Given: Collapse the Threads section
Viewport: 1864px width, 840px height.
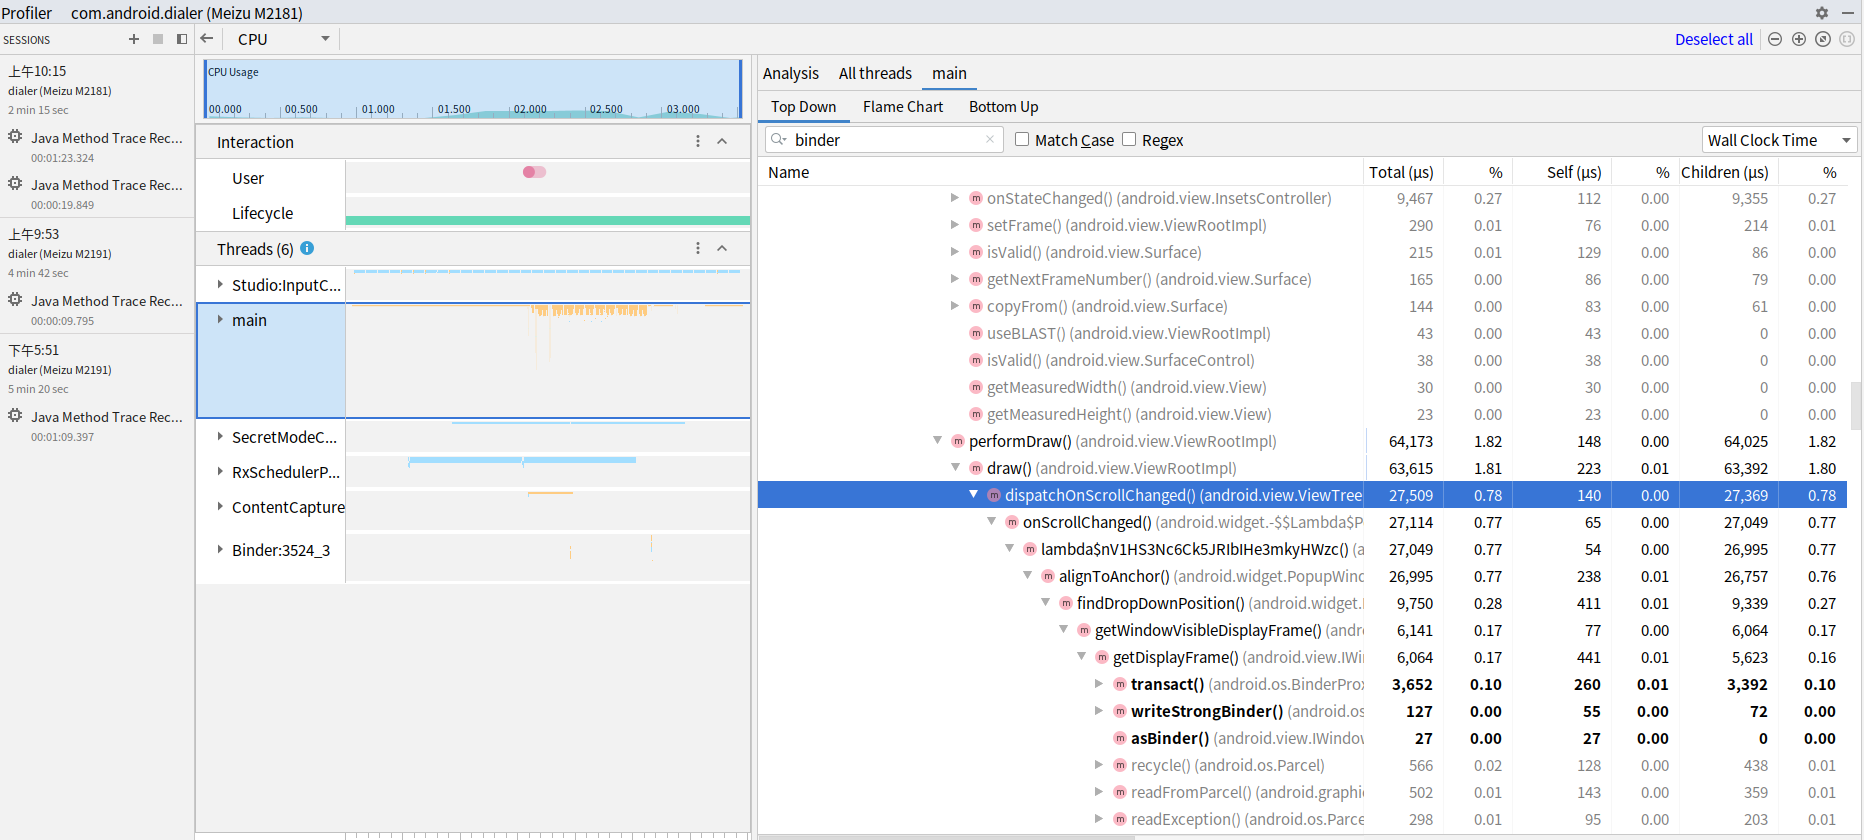Looking at the screenshot, I should pyautogui.click(x=722, y=248).
